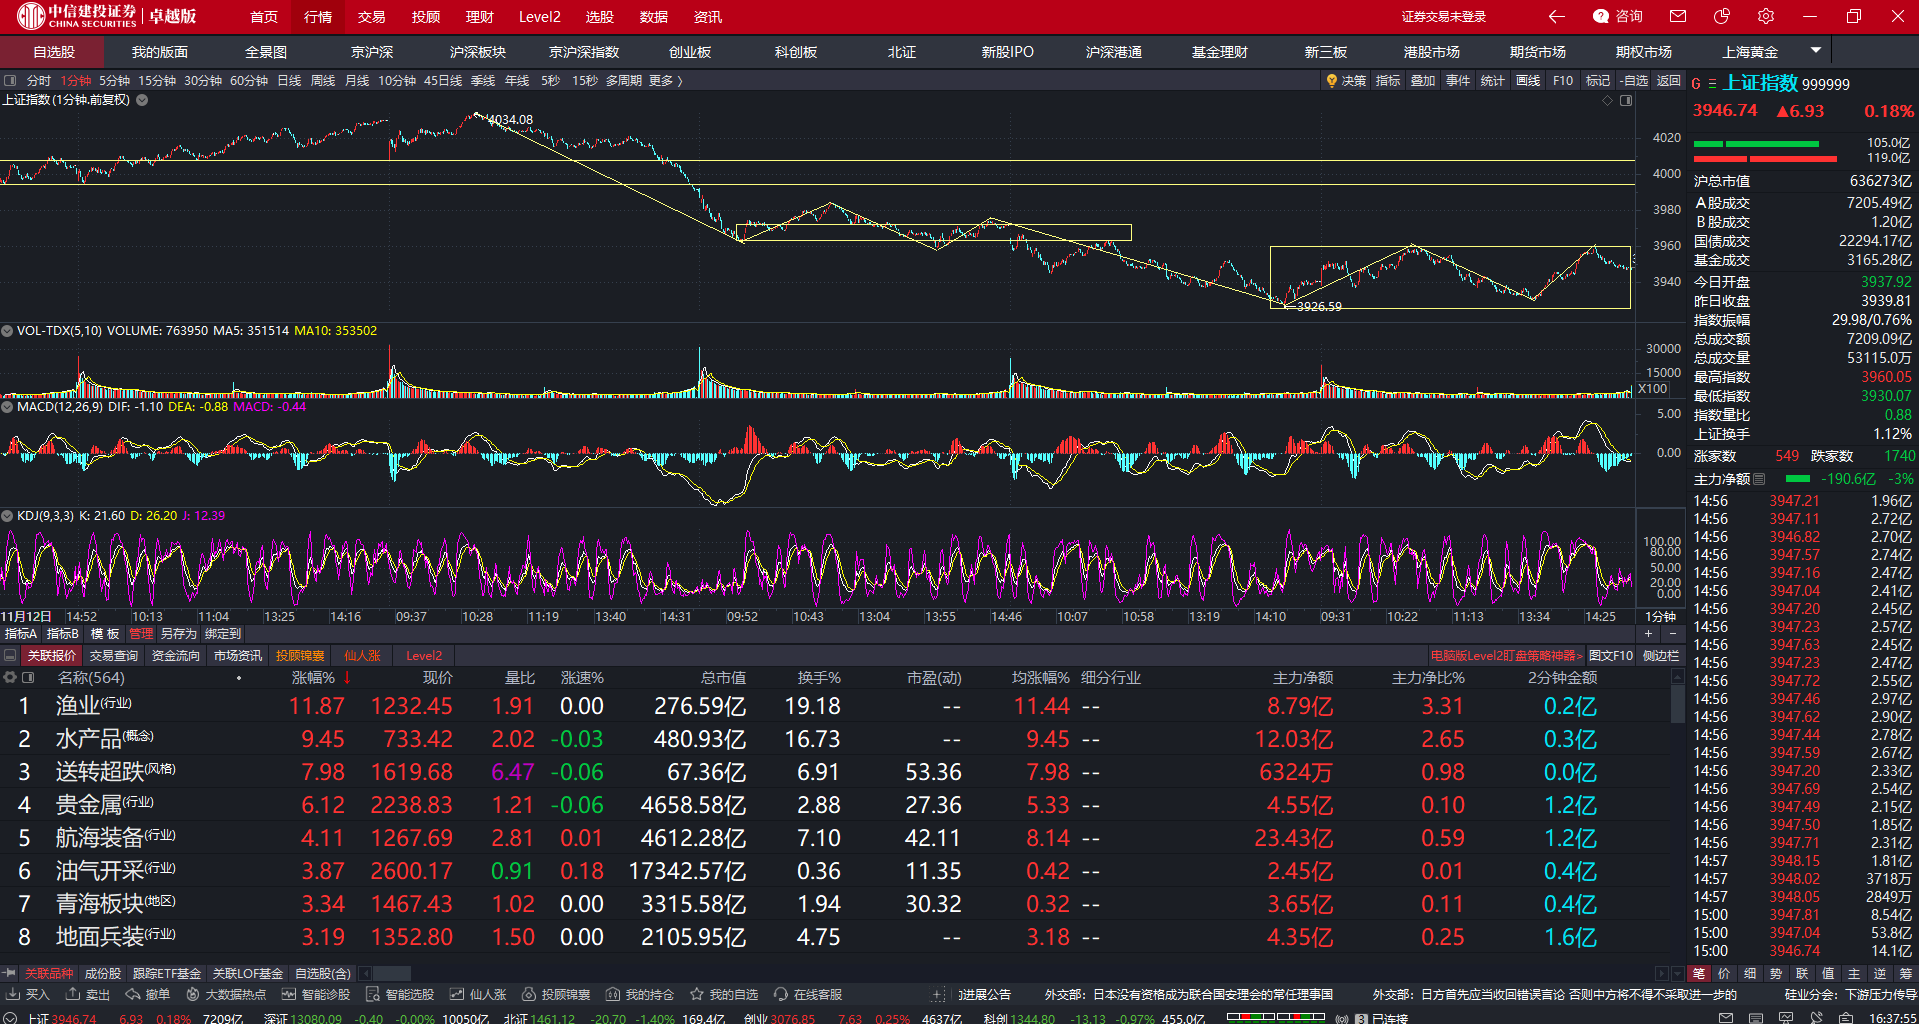Open the VOL-TDX indicator dropdown circle
This screenshot has width=1919, height=1024.
point(7,331)
